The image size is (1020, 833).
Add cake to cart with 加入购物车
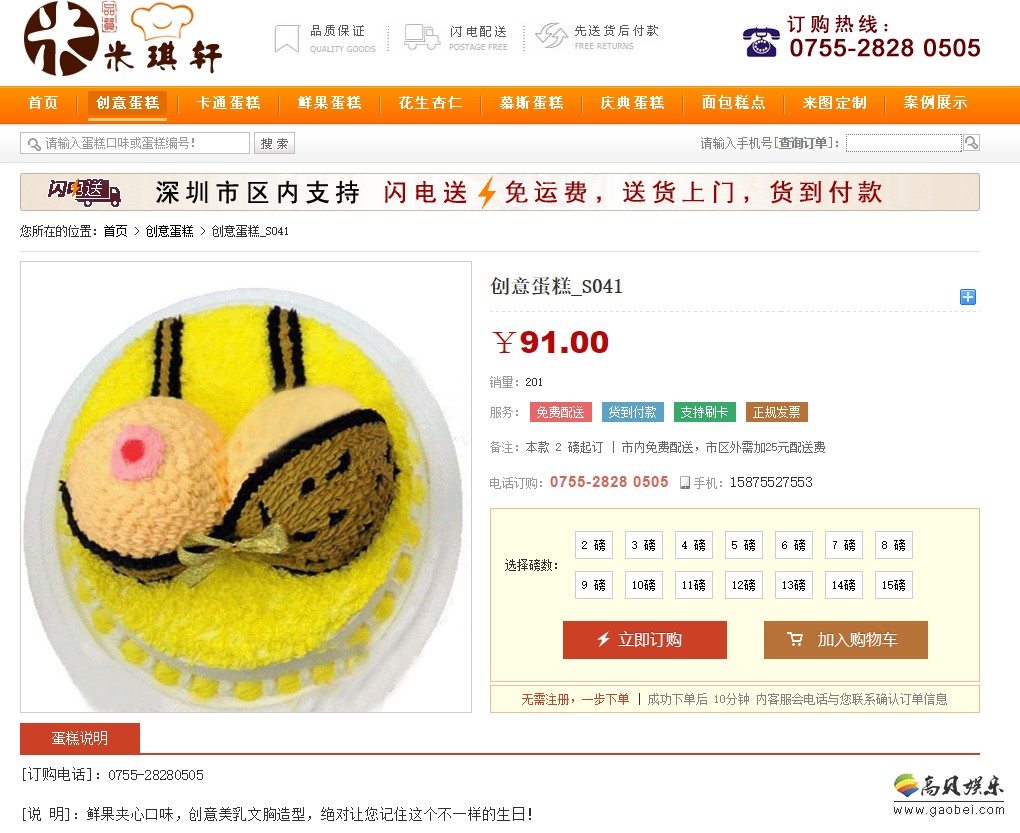pos(846,640)
